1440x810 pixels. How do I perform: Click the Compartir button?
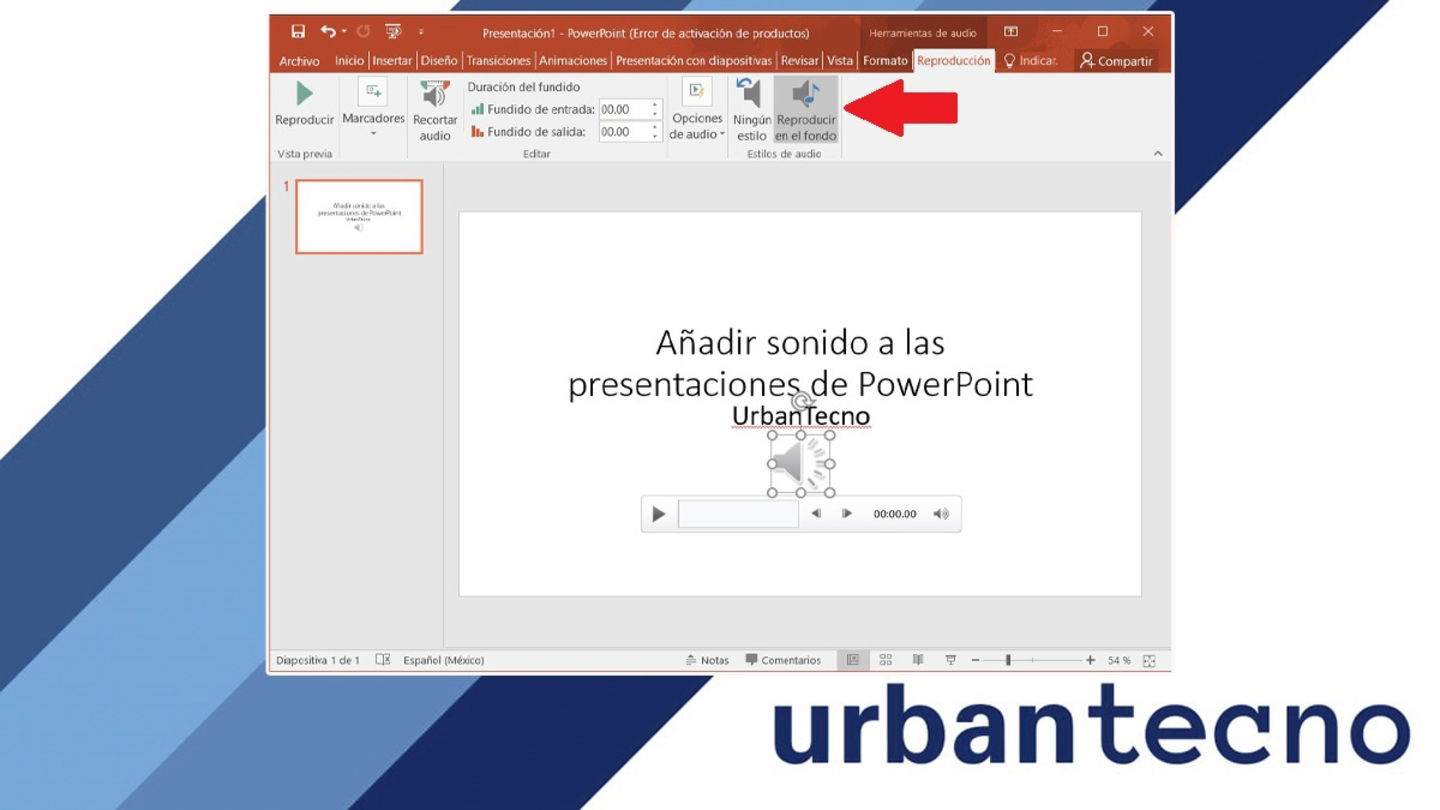[1116, 61]
